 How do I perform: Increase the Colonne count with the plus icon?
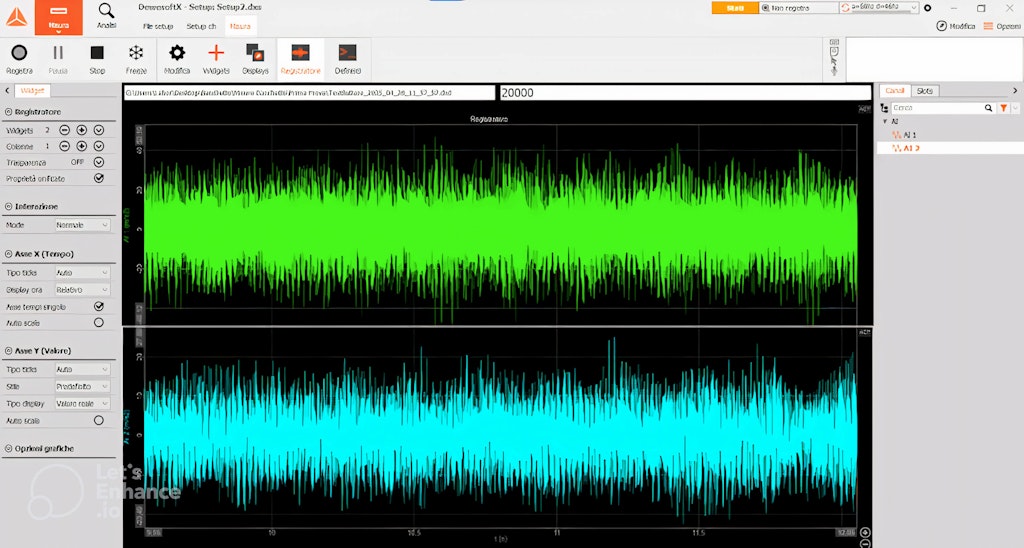[82, 146]
